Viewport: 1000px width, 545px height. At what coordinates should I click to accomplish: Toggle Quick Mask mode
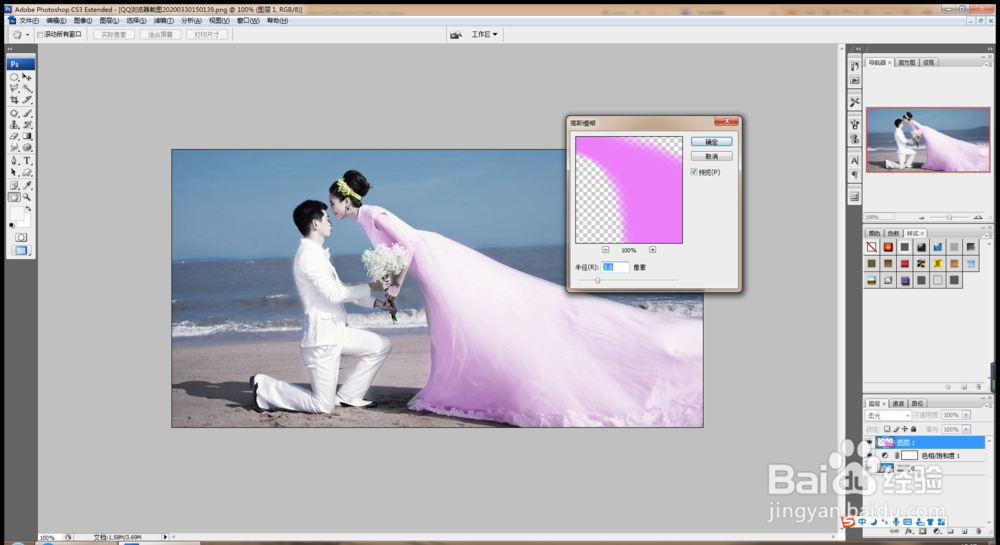tap(21, 237)
